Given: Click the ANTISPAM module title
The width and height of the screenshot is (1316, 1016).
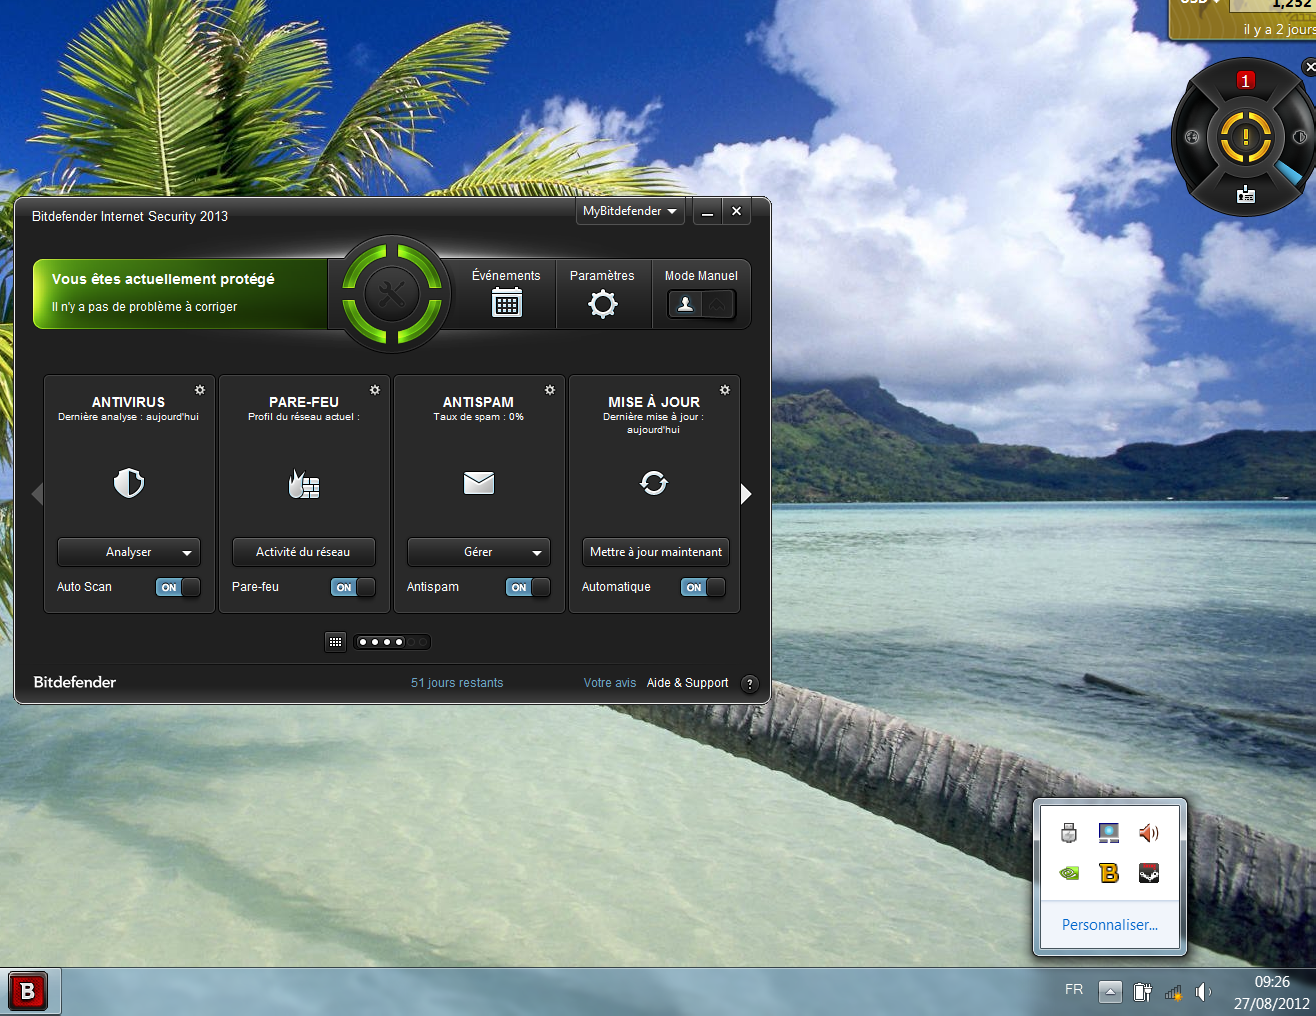Looking at the screenshot, I should pos(478,402).
